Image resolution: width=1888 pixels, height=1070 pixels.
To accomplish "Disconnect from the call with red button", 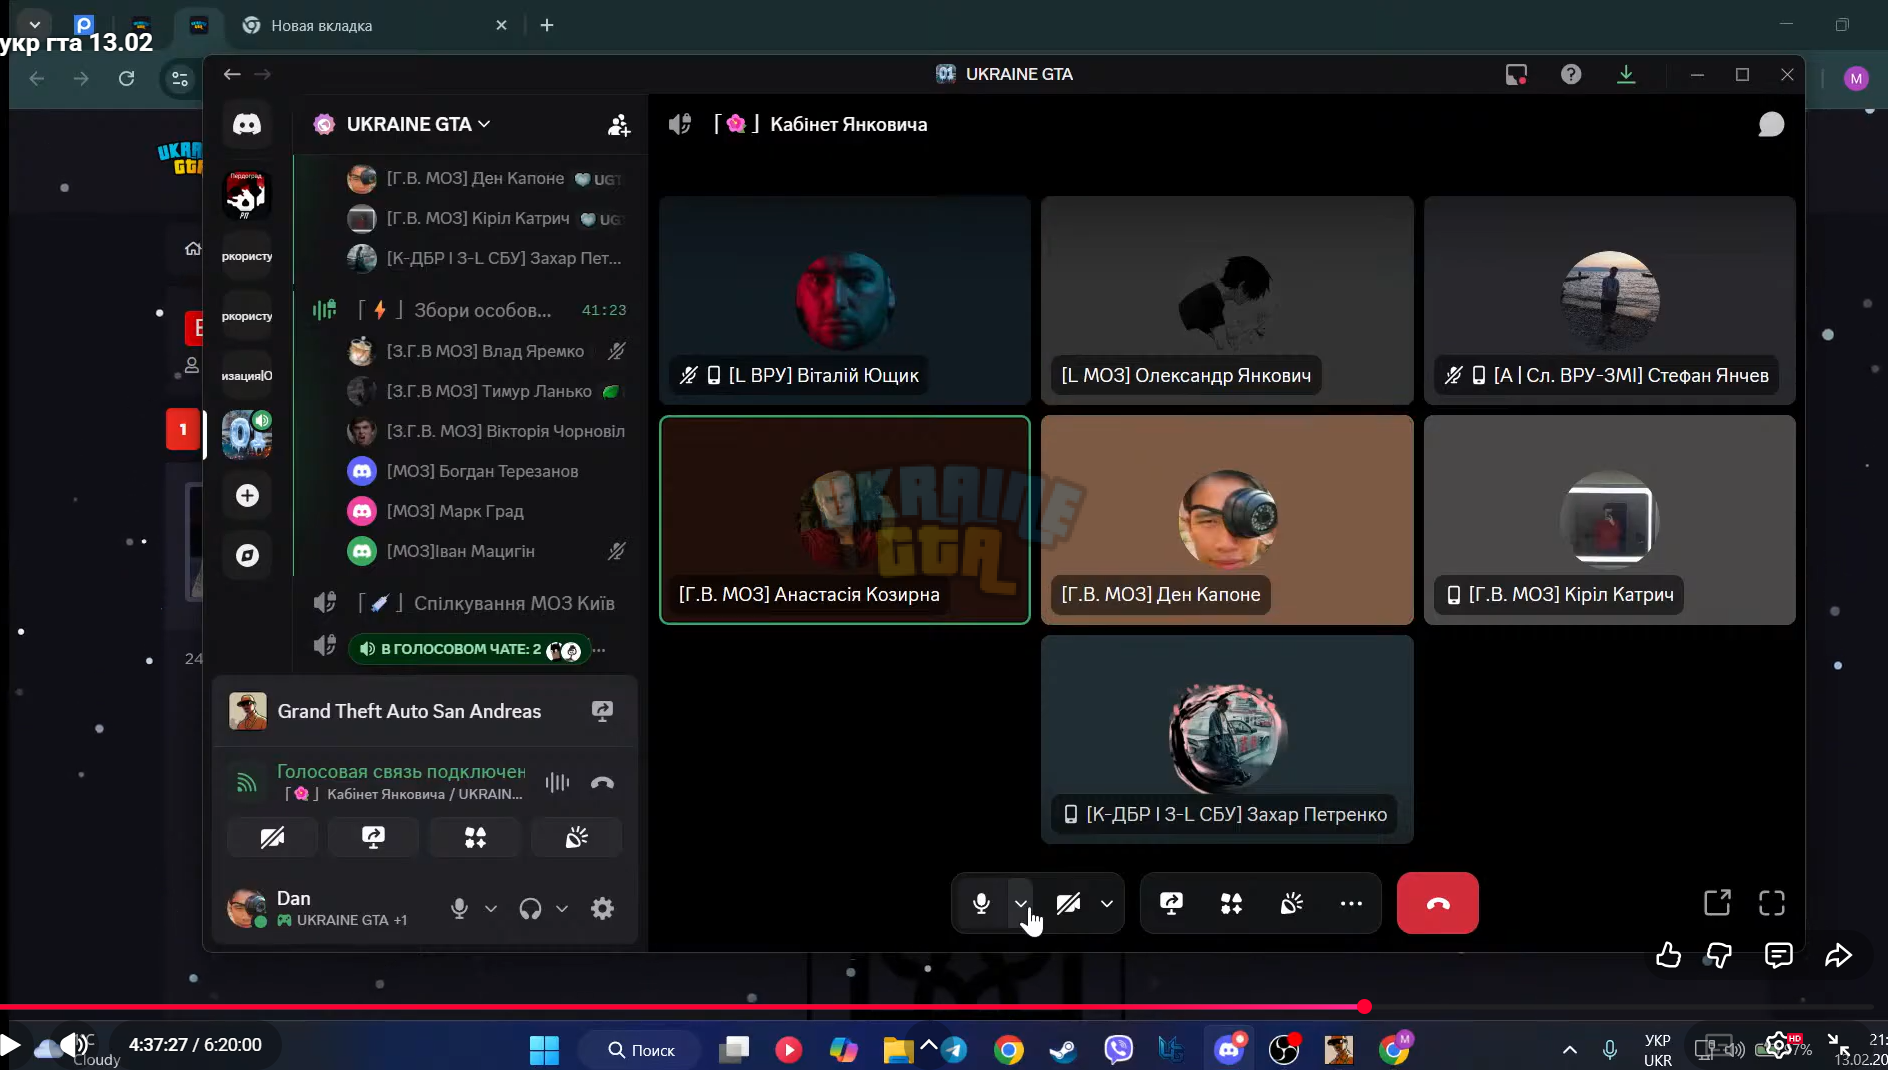I will [1437, 903].
